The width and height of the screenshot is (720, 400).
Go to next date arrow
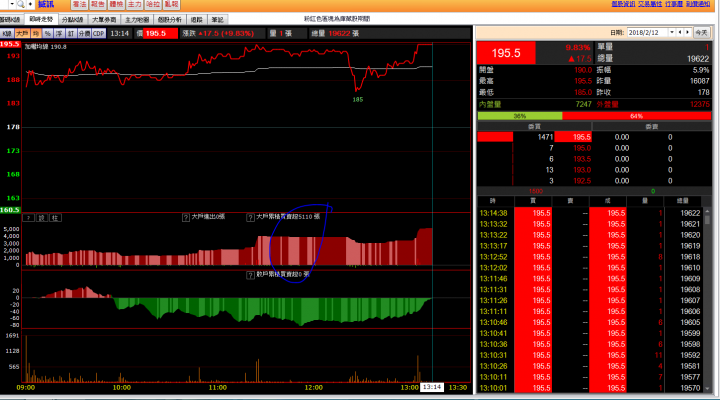[687, 32]
